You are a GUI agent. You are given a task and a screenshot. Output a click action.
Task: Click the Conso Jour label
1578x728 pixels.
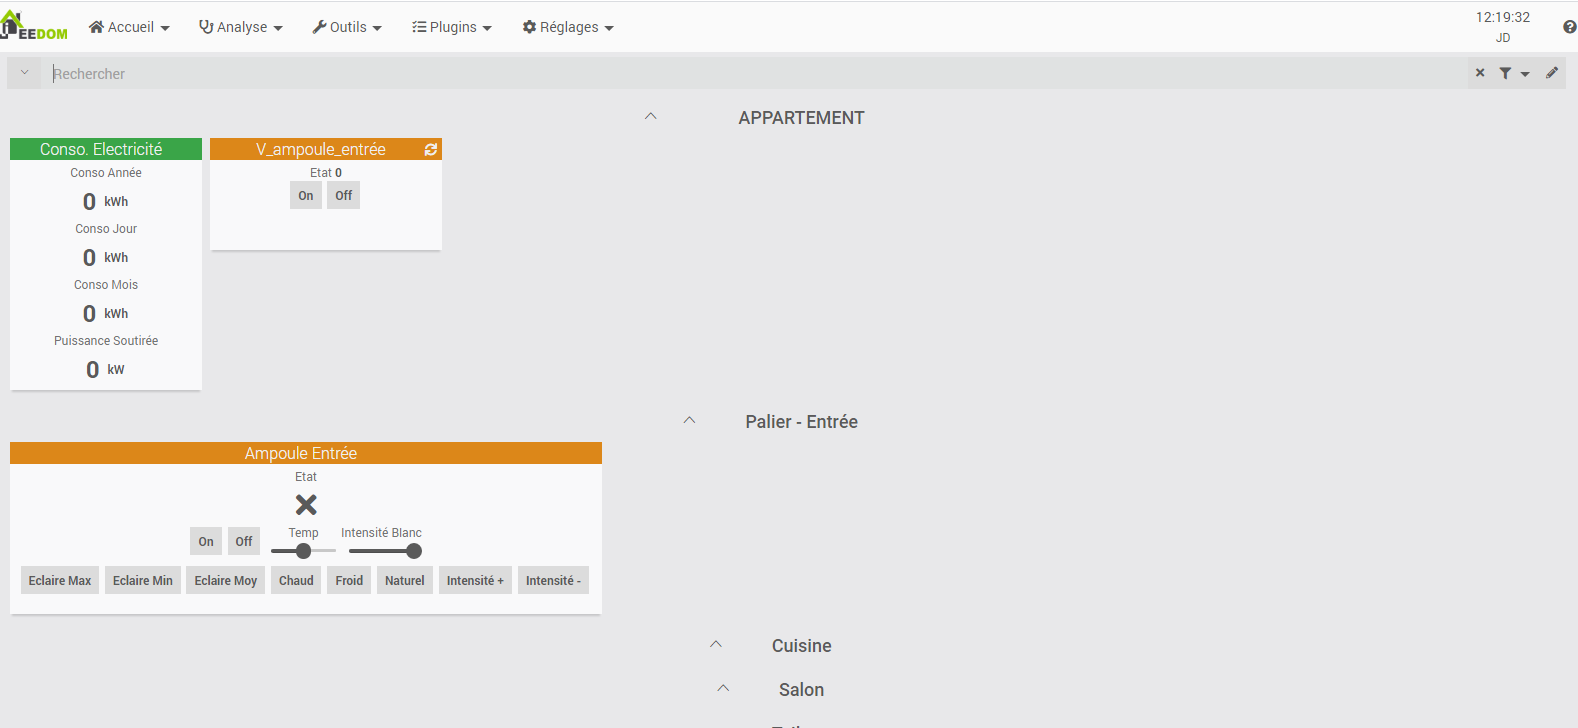(106, 229)
